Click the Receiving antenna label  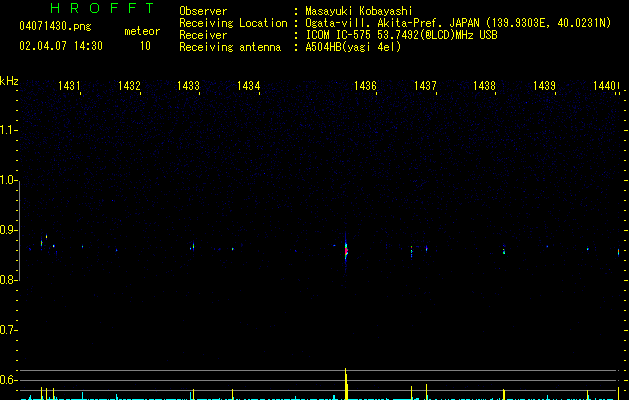(x=230, y=47)
